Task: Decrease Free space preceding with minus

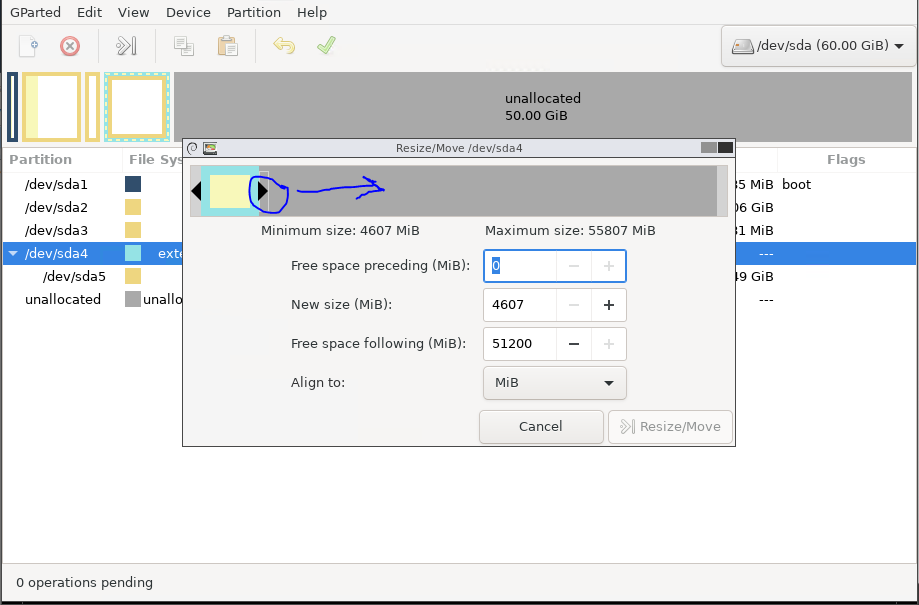Action: (x=574, y=266)
